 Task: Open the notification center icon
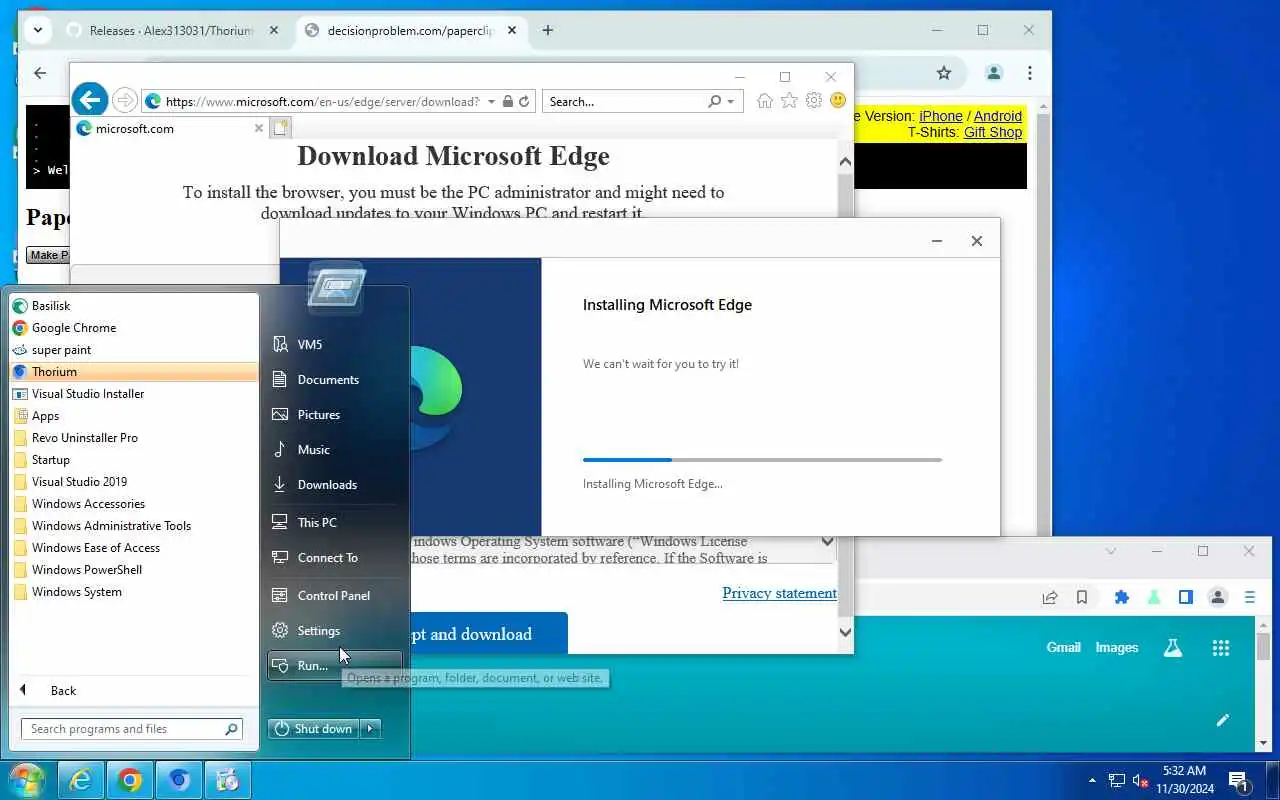pyautogui.click(x=1238, y=780)
